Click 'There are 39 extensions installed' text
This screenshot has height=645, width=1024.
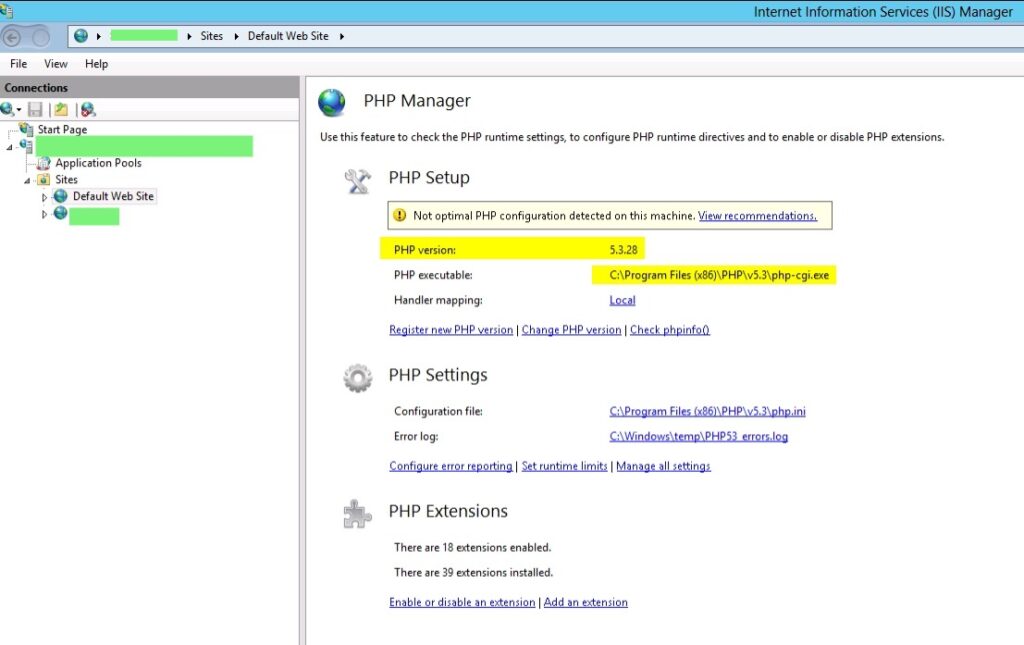click(x=473, y=573)
